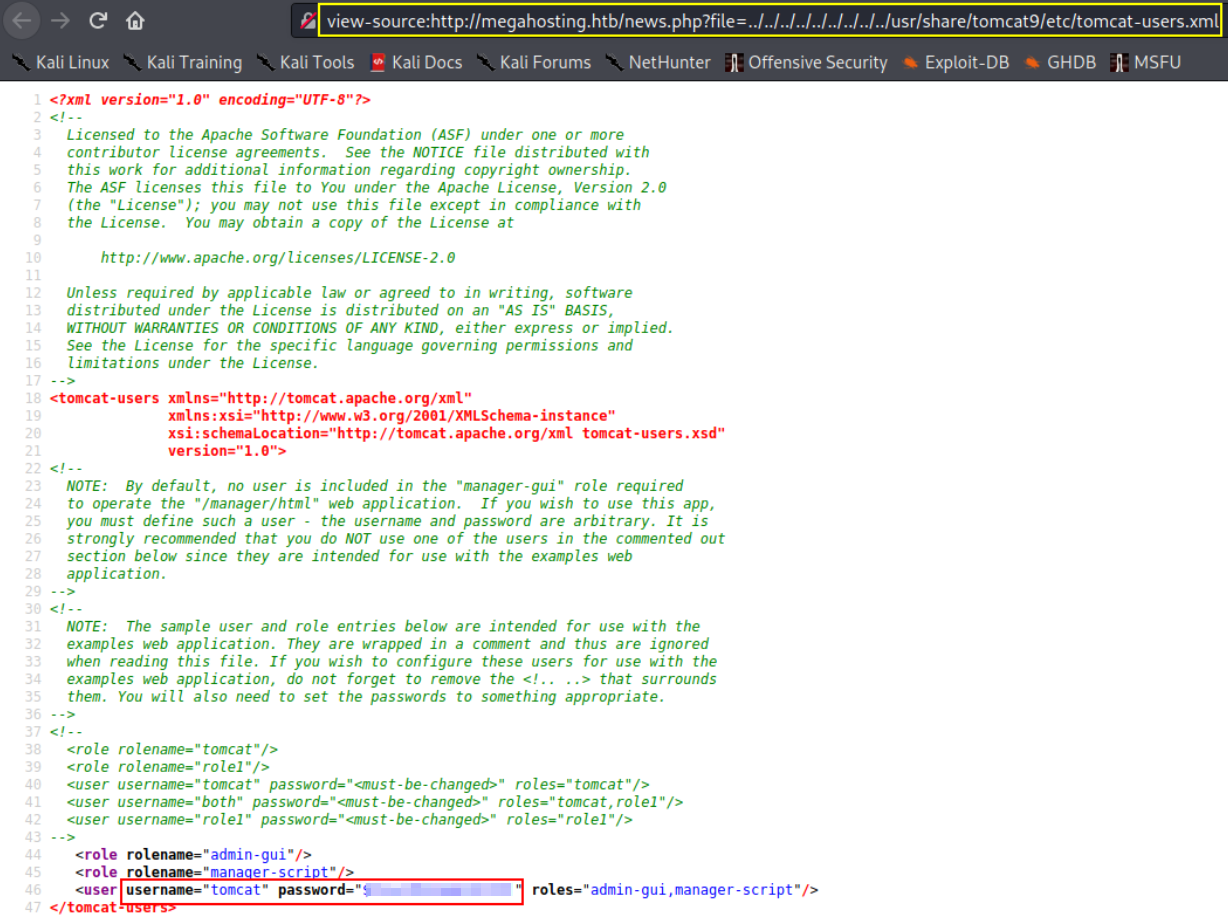Click the Kali Training bookmark icon

click(132, 62)
